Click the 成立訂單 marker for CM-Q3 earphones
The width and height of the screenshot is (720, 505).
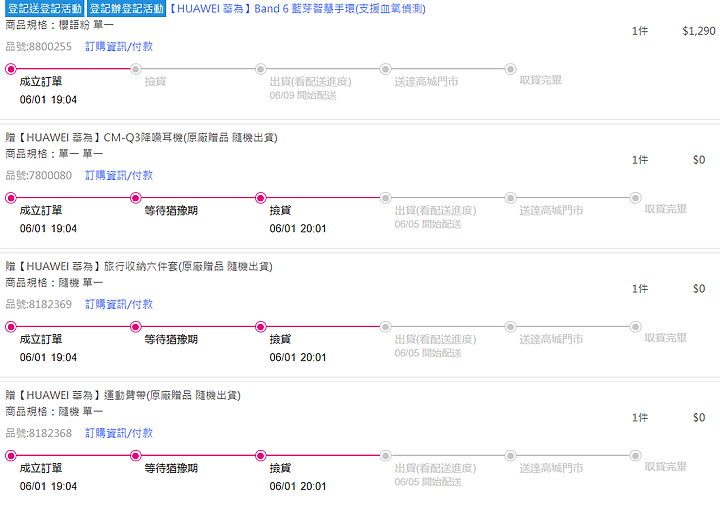[11, 198]
